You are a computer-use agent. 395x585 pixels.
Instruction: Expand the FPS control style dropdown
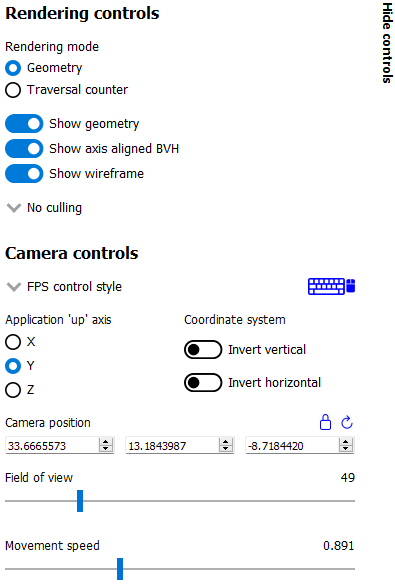coord(64,287)
